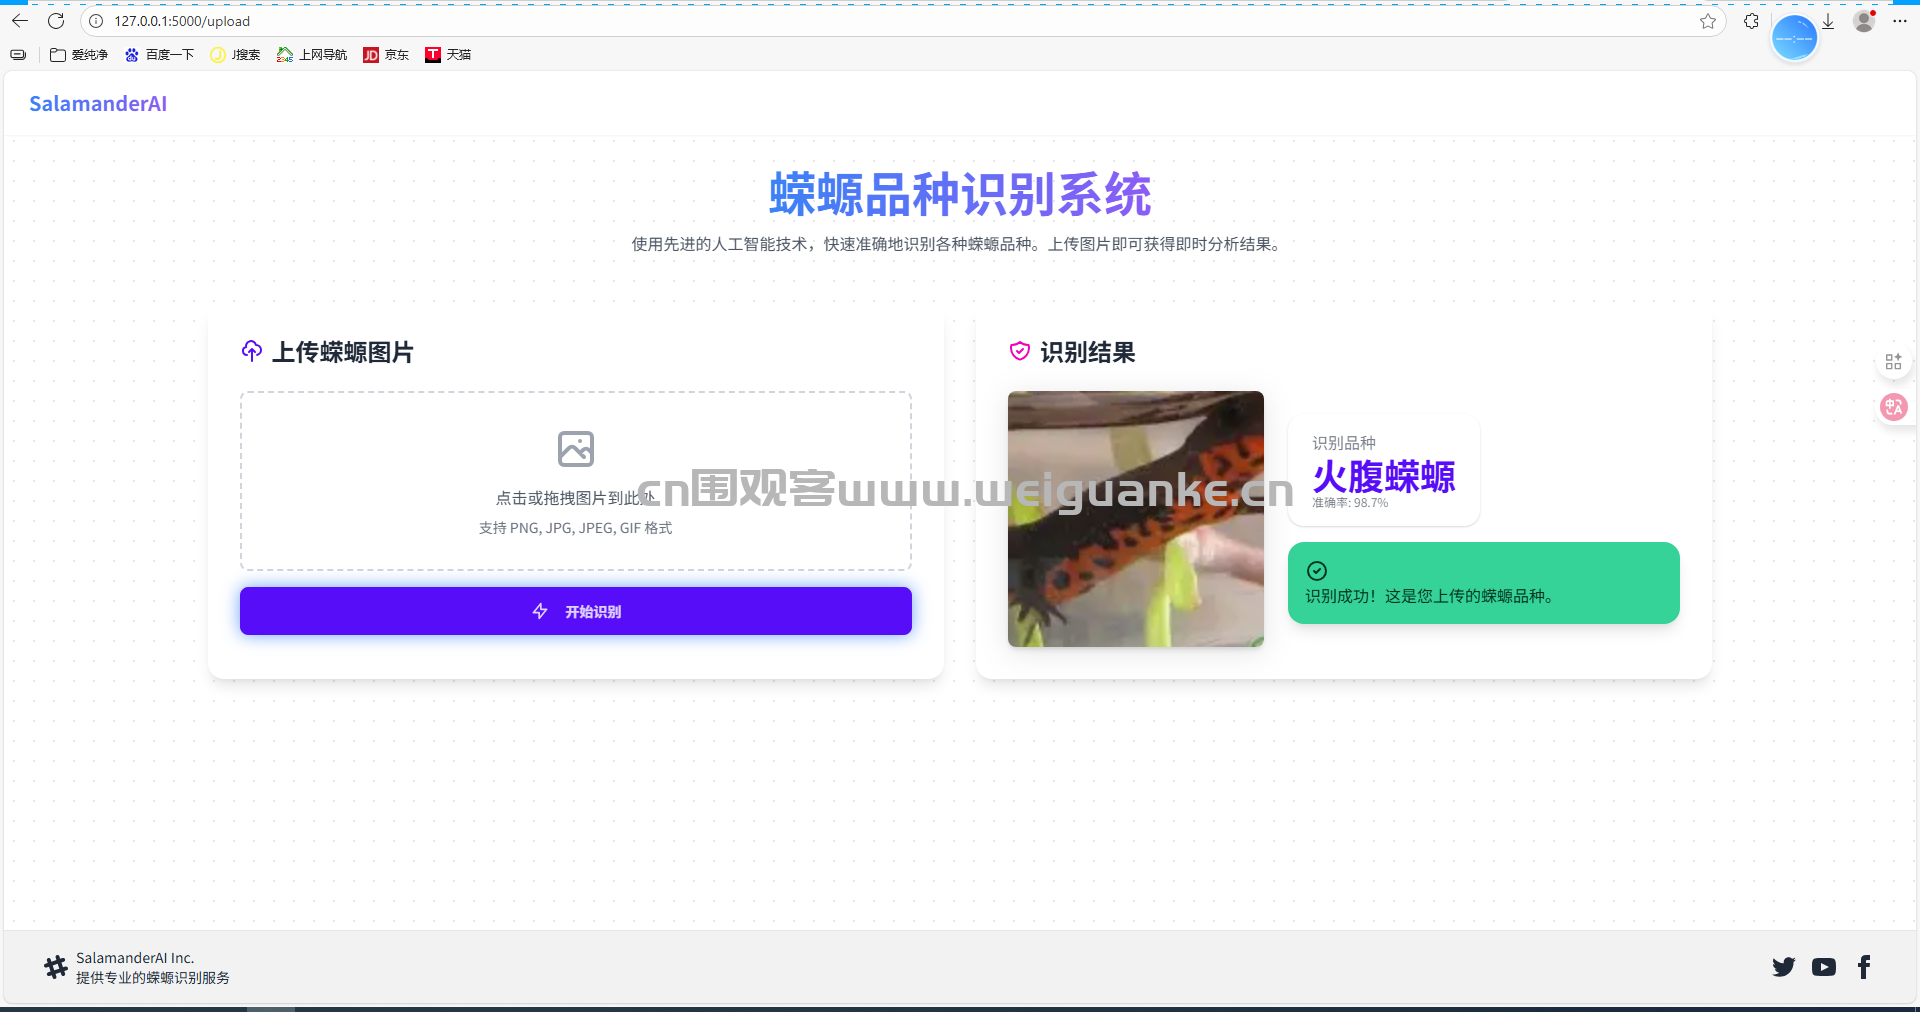Image resolution: width=1920 pixels, height=1012 pixels.
Task: Click the translate icon on right sidebar
Action: (1893, 407)
